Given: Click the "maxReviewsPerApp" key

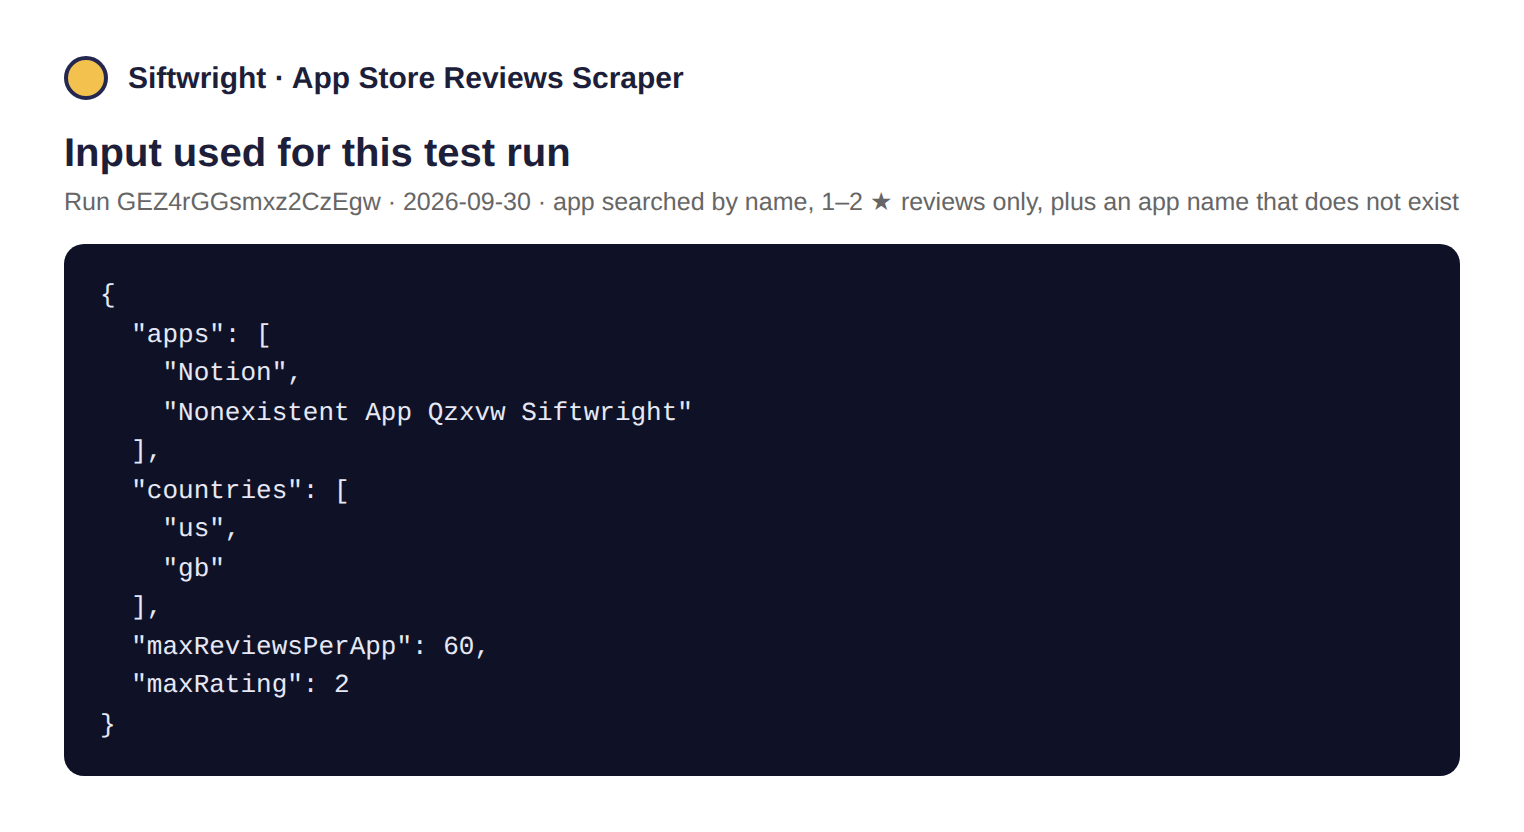Looking at the screenshot, I should click(x=272, y=646).
